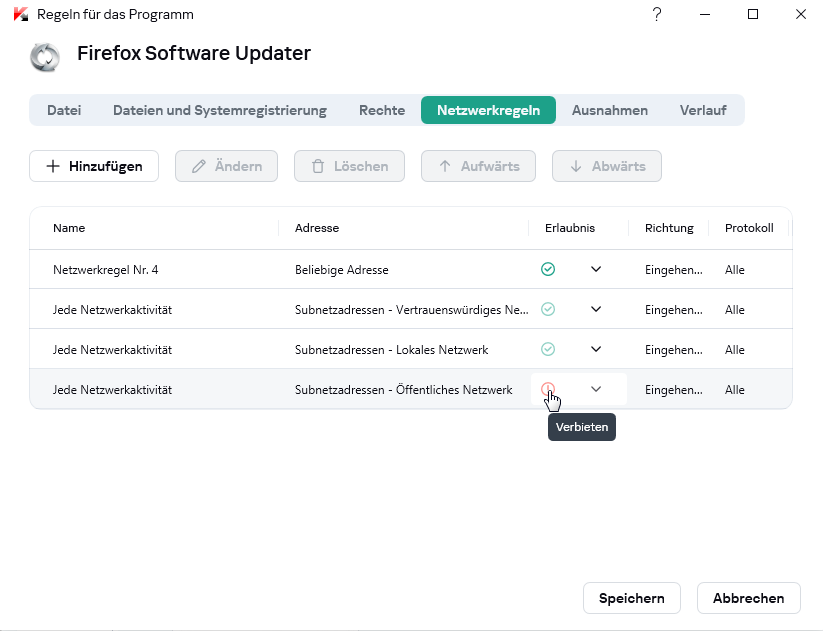Go to the Rechte tab
This screenshot has width=823, height=631.
(x=382, y=110)
